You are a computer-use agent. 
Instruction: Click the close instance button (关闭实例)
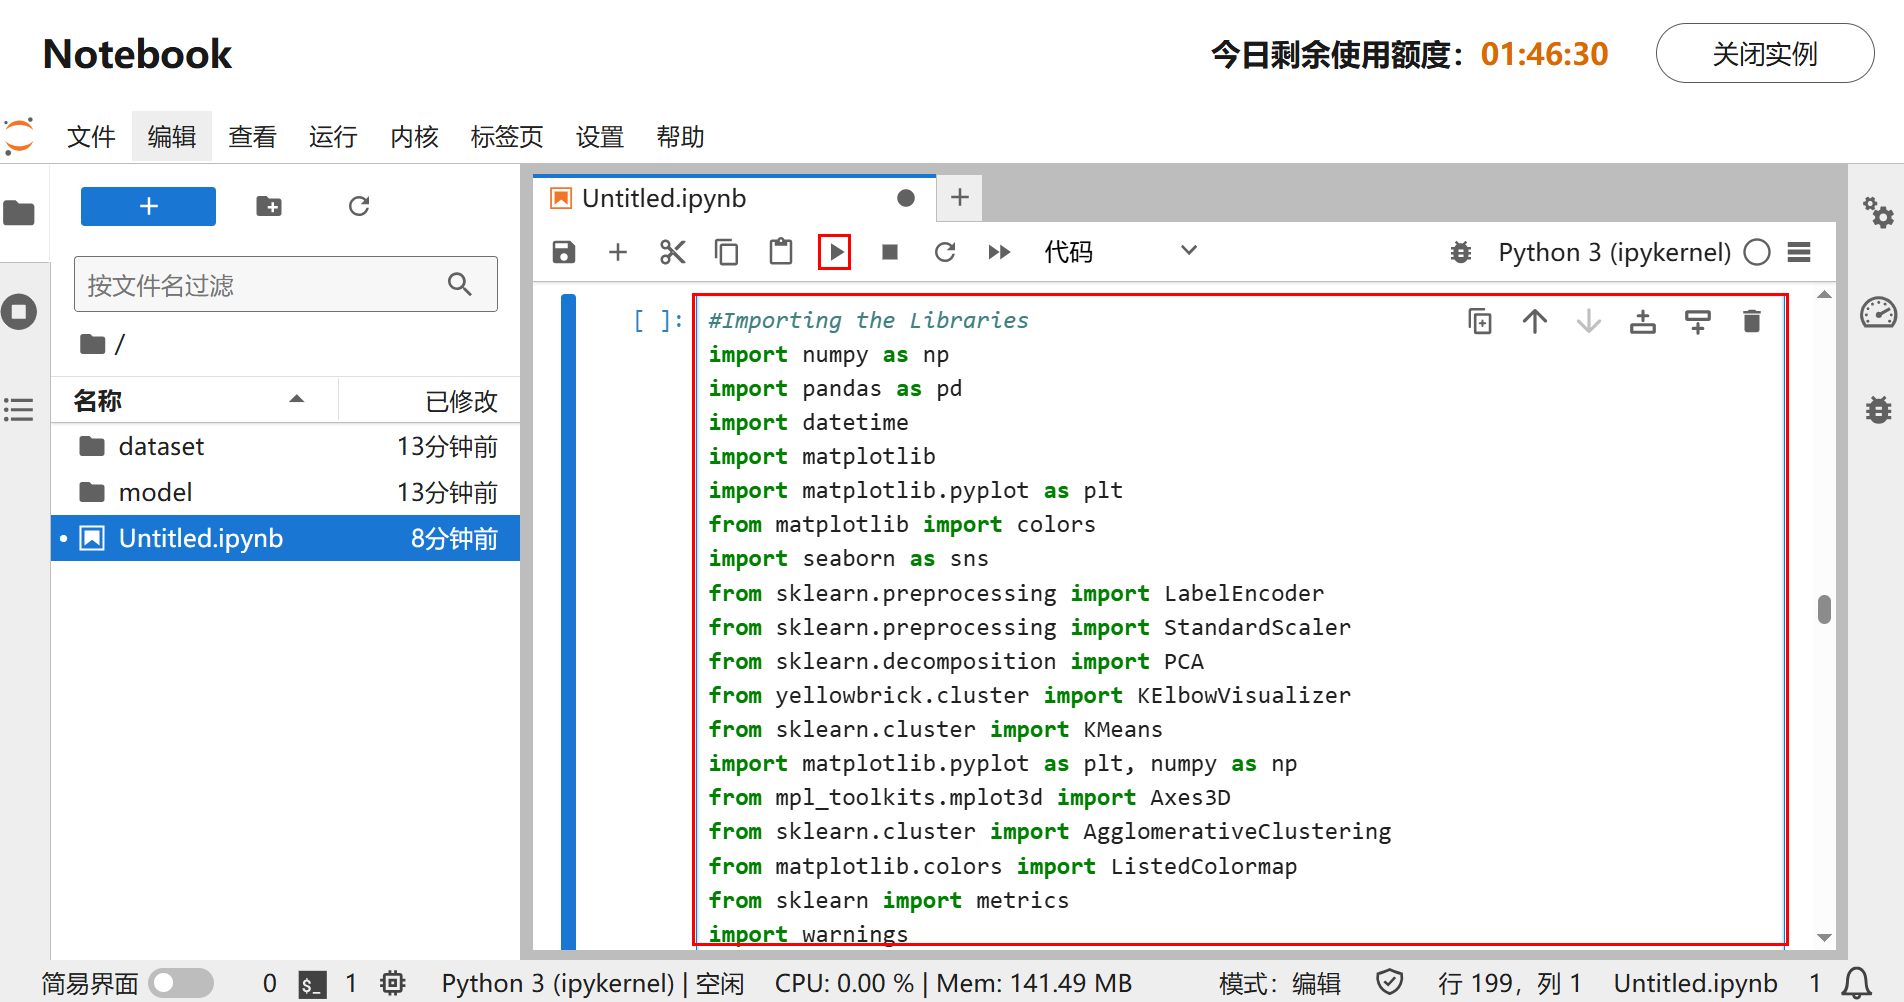(1764, 54)
